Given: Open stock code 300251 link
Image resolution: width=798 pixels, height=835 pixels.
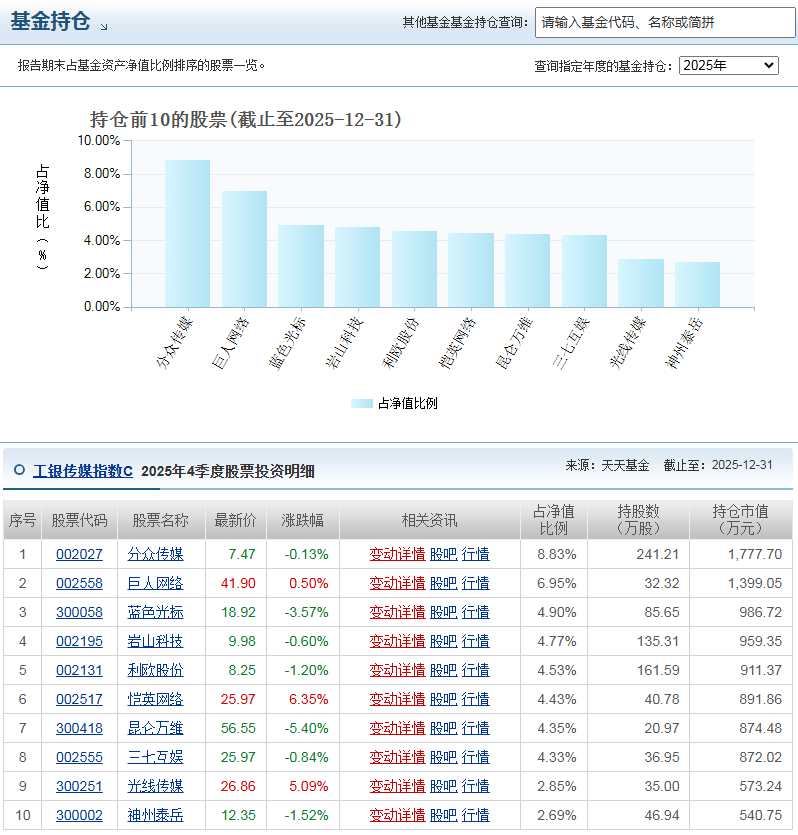Looking at the screenshot, I should click(79, 786).
